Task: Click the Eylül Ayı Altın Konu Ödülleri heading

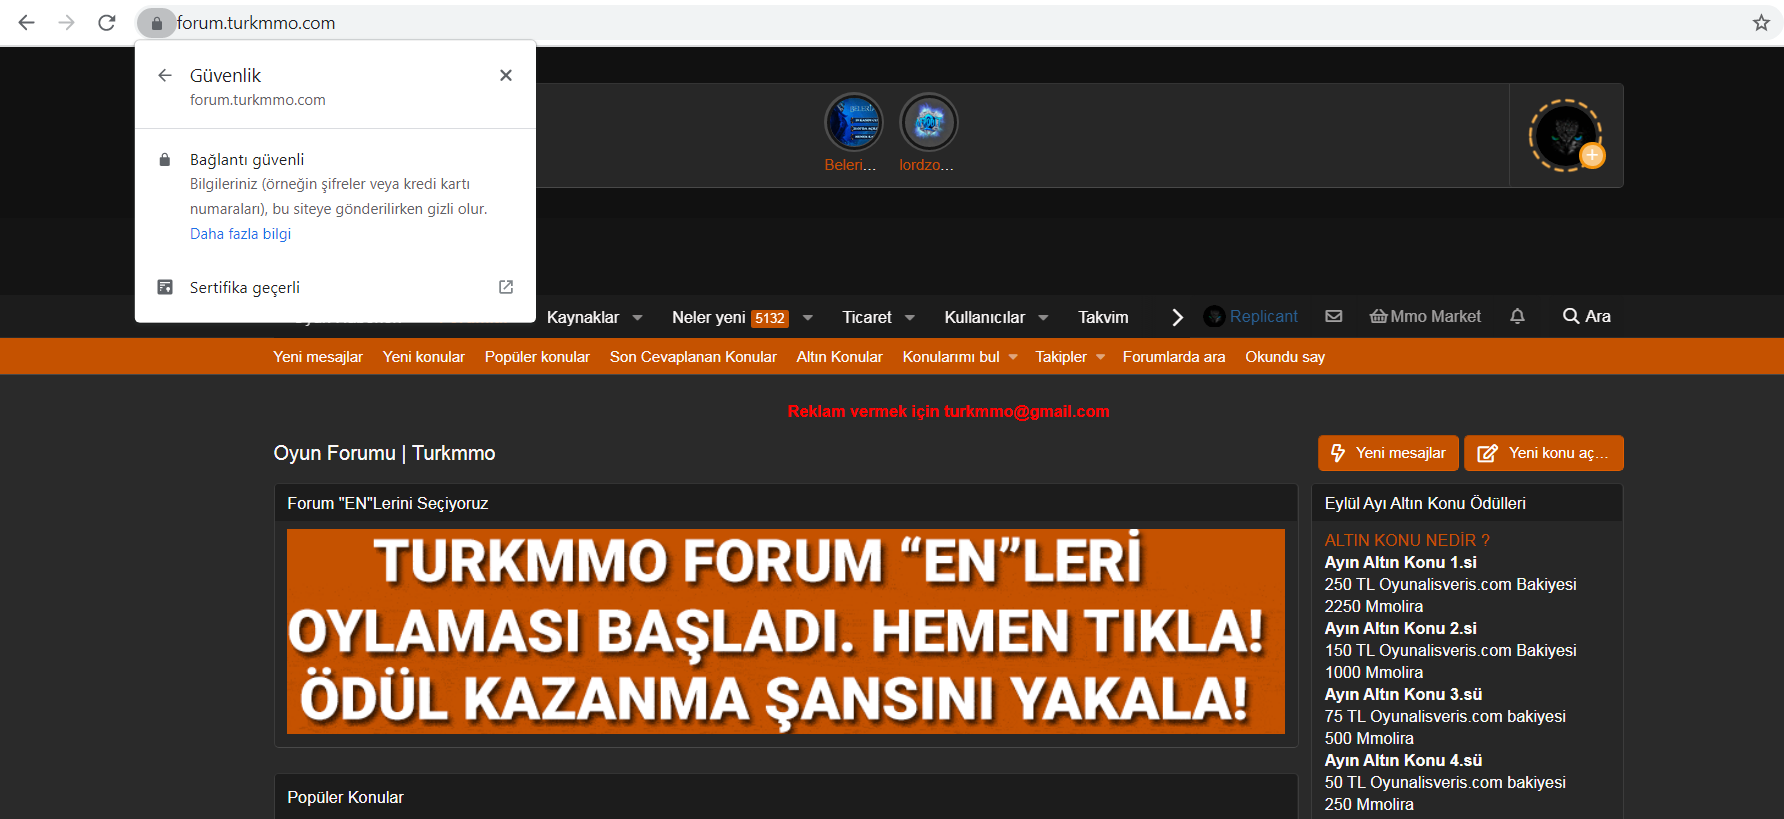Action: pyautogui.click(x=1425, y=503)
